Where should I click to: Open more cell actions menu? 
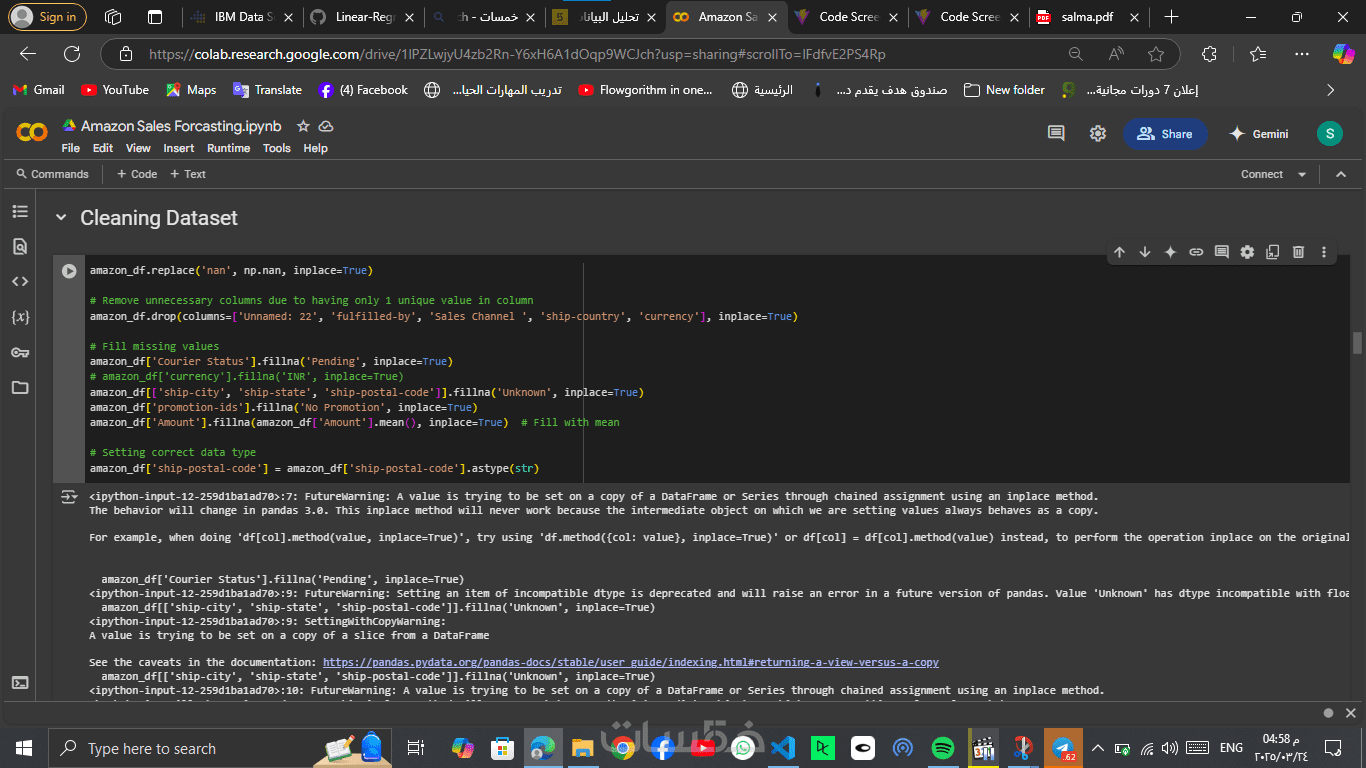[1324, 252]
